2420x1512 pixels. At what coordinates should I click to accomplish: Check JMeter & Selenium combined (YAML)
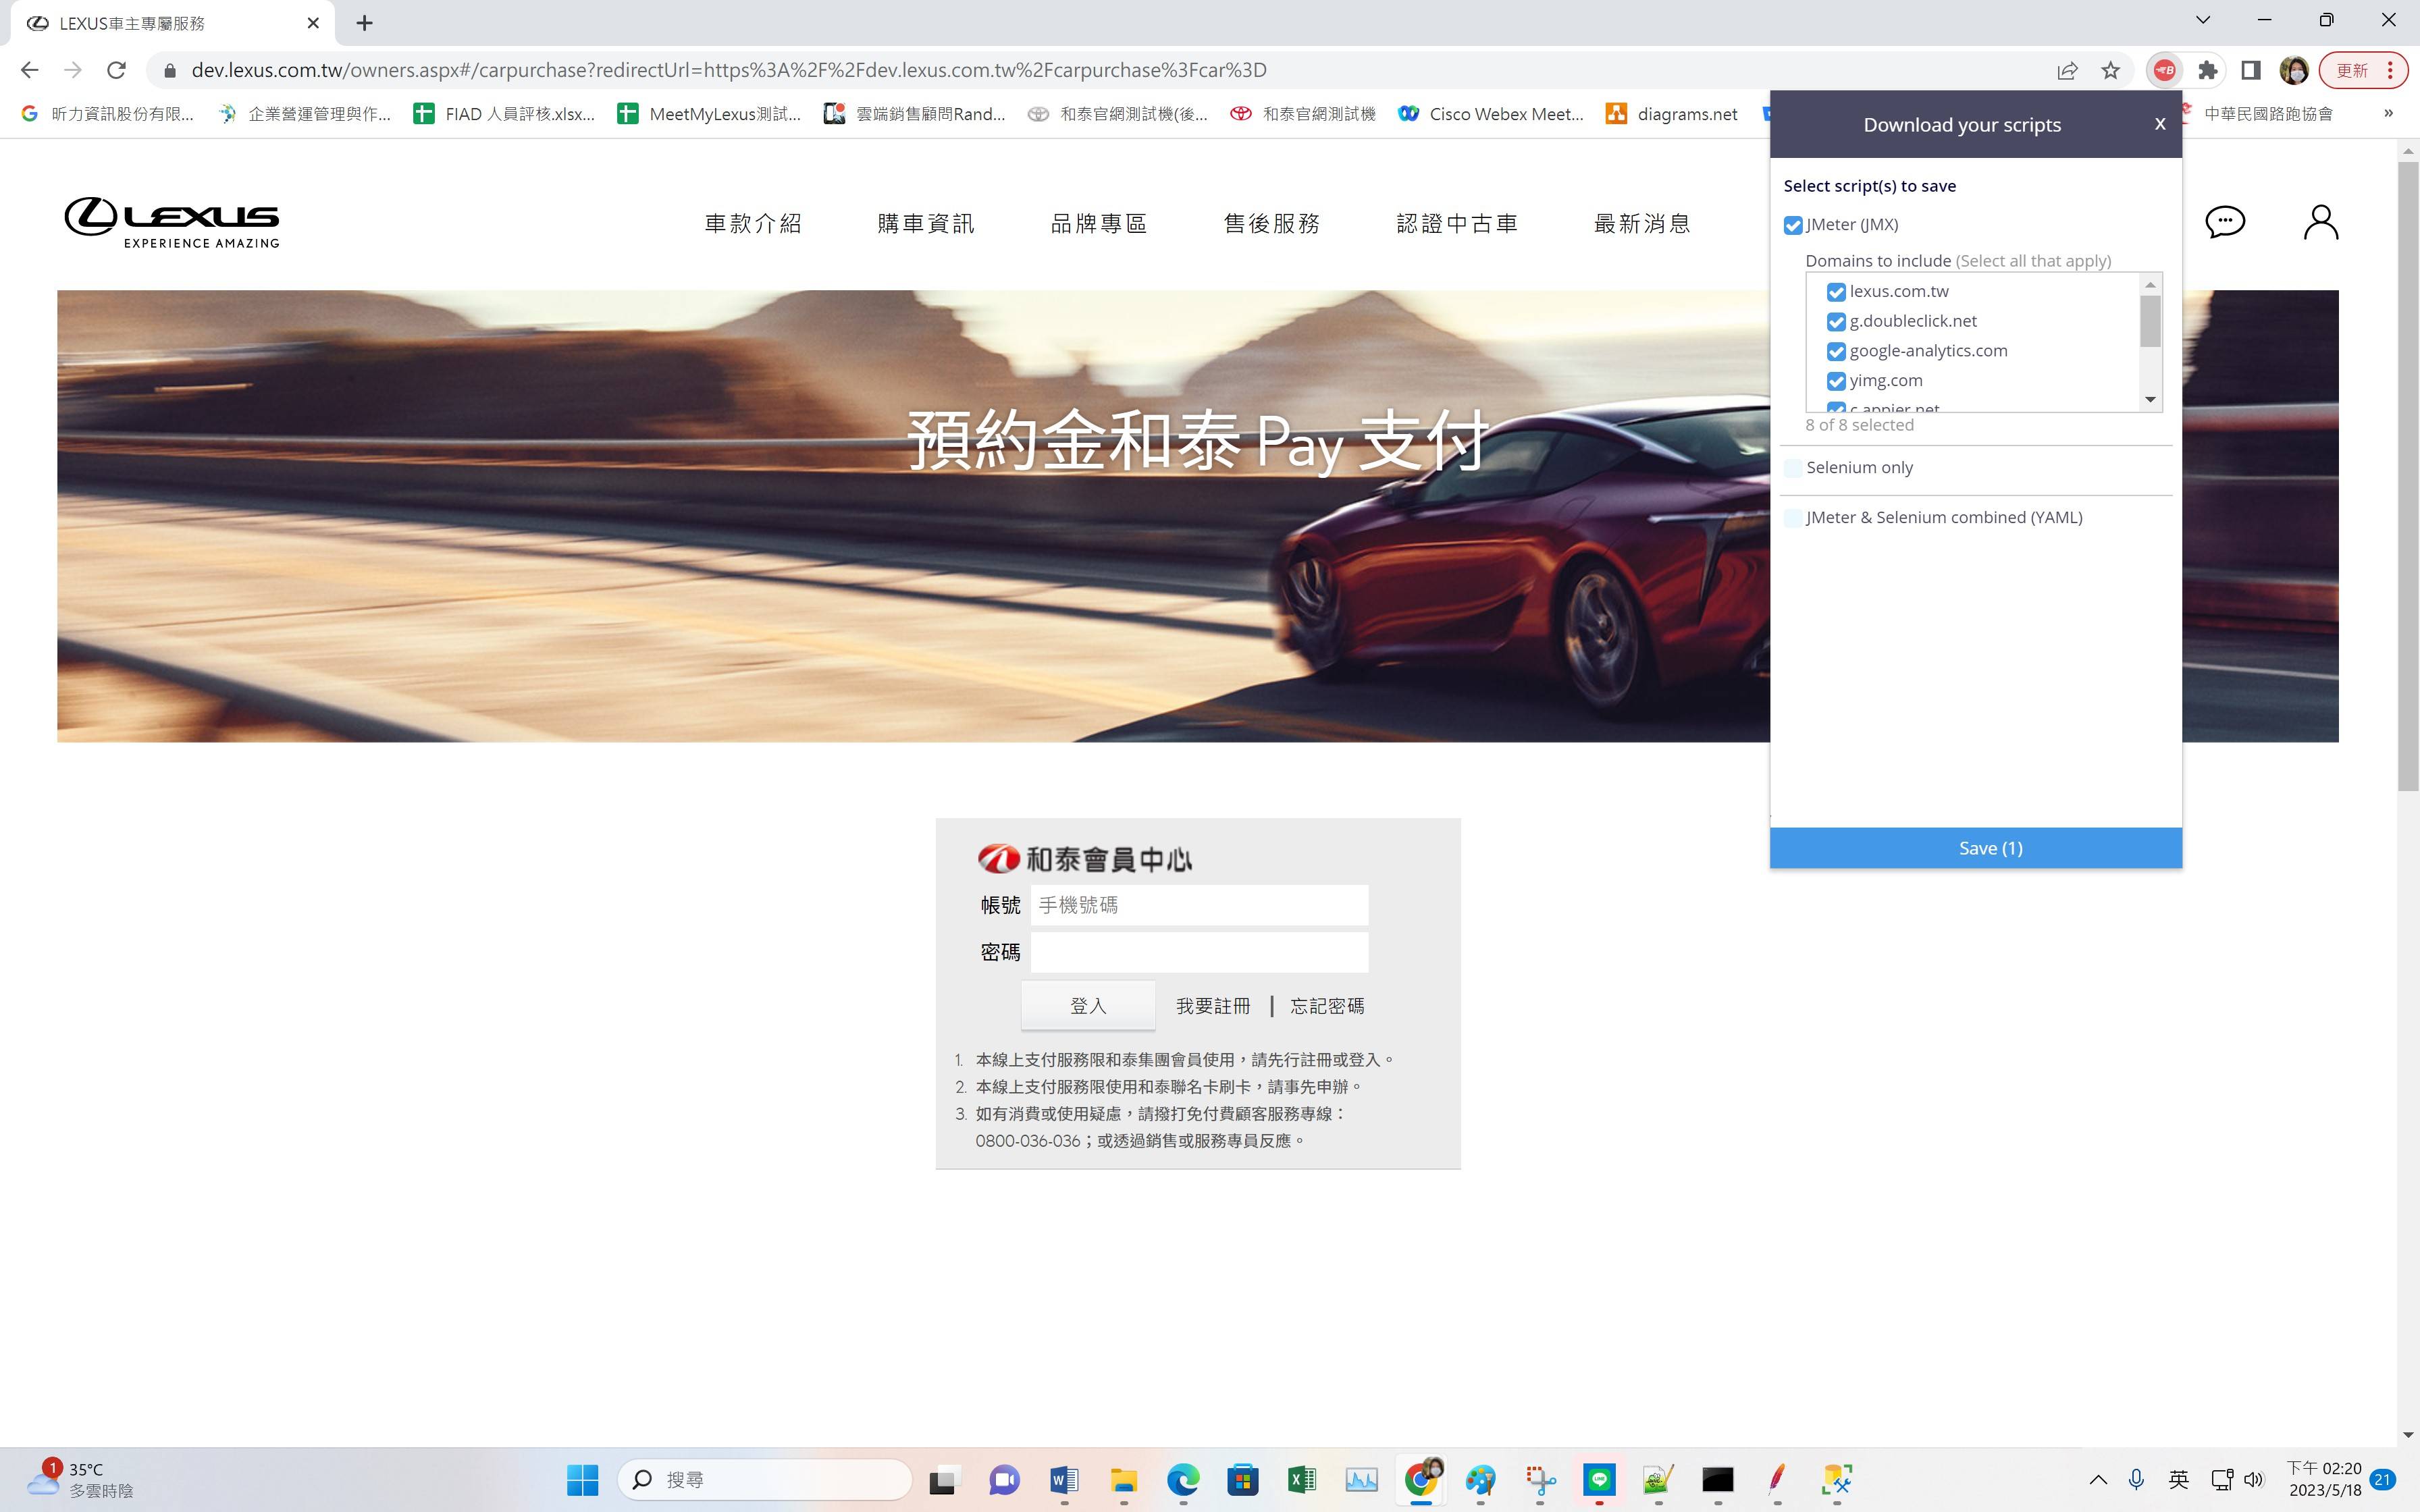tap(1793, 518)
